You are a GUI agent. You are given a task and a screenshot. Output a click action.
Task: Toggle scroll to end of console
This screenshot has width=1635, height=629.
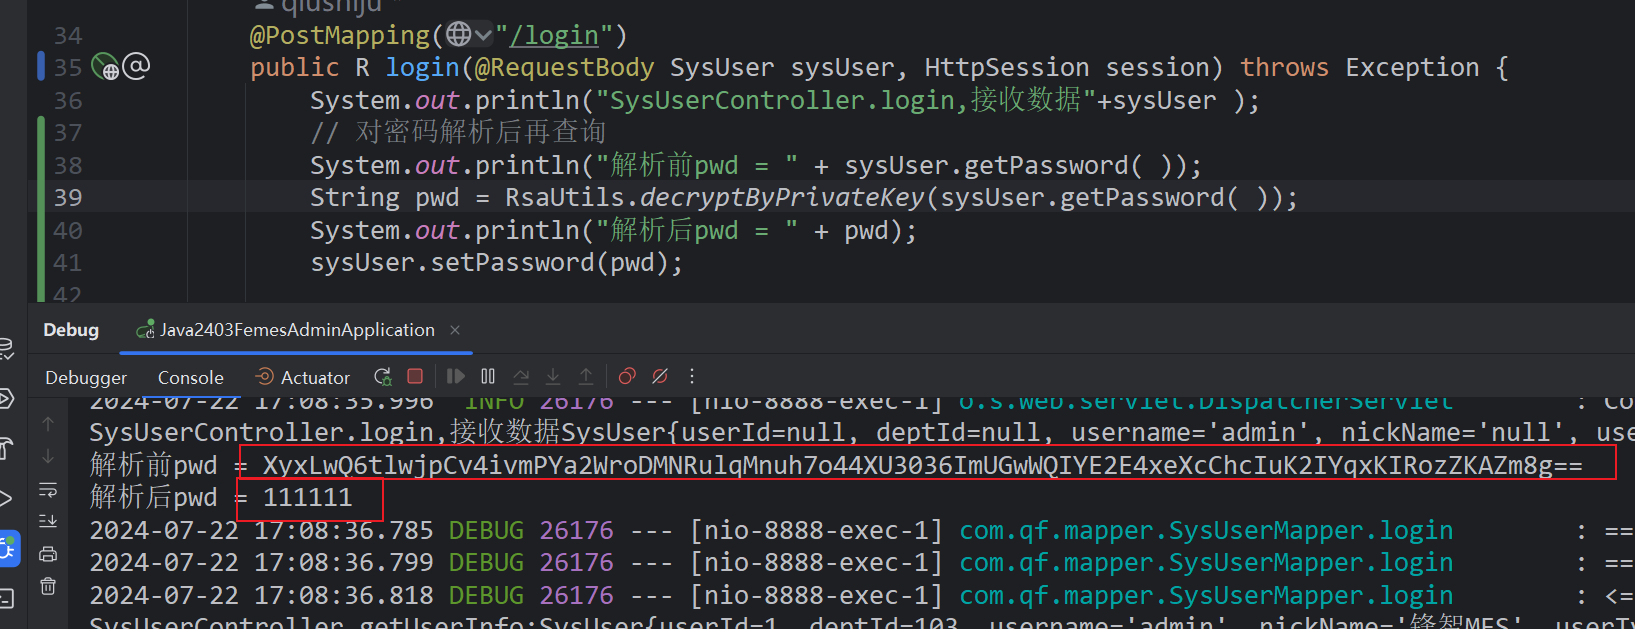click(48, 521)
